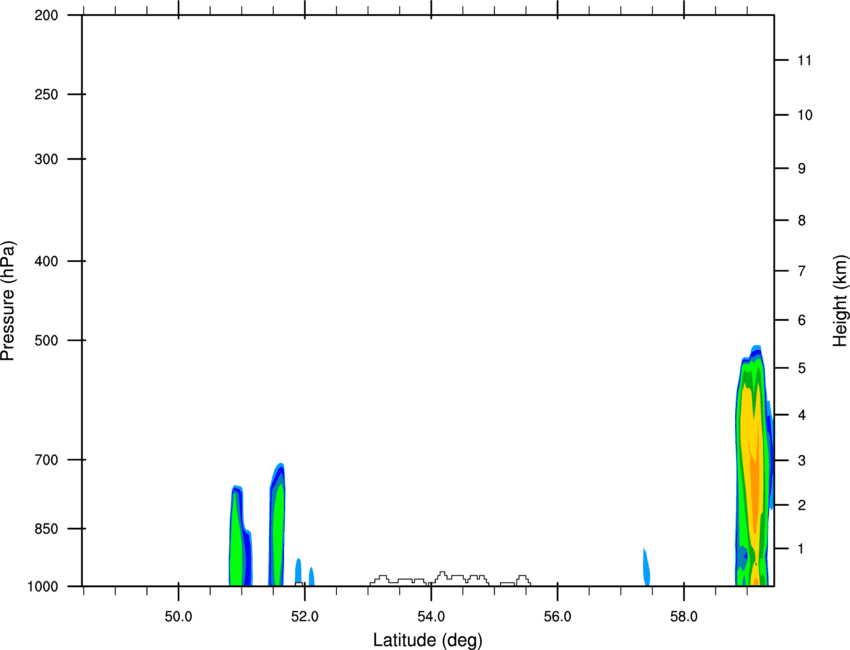The height and width of the screenshot is (650, 850).
Task: Click the 'Latitude (deg)' axis title
Action: click(x=427, y=640)
